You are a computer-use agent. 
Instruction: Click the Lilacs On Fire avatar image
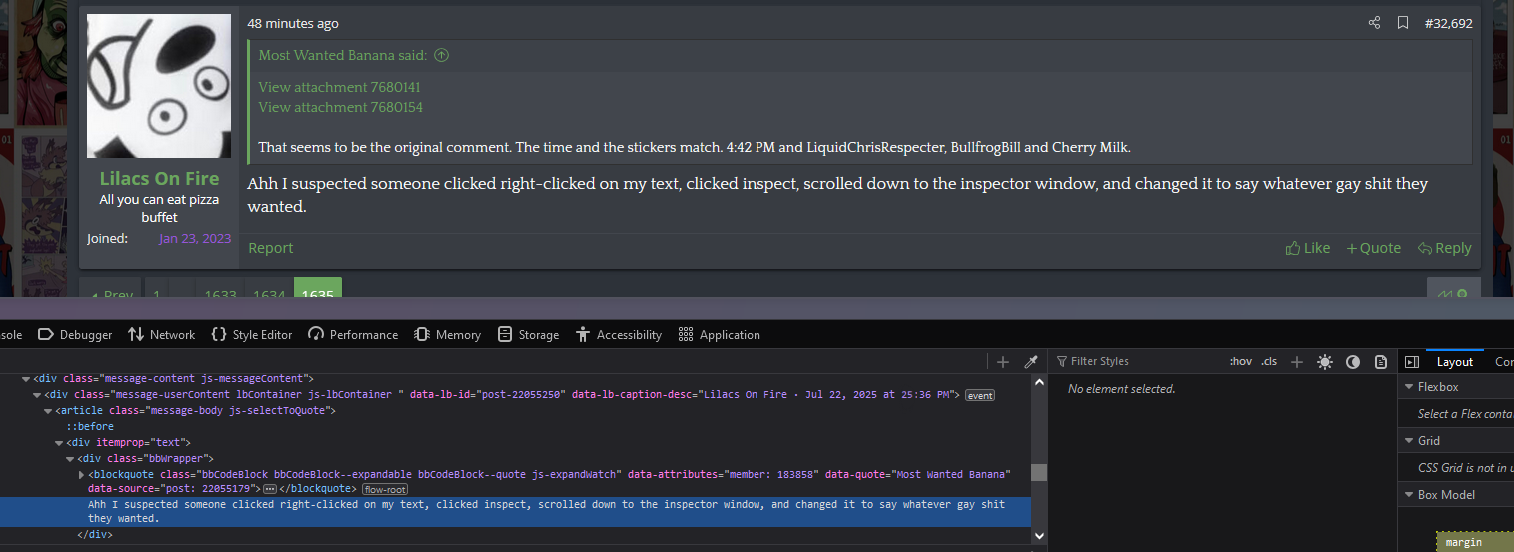point(159,86)
